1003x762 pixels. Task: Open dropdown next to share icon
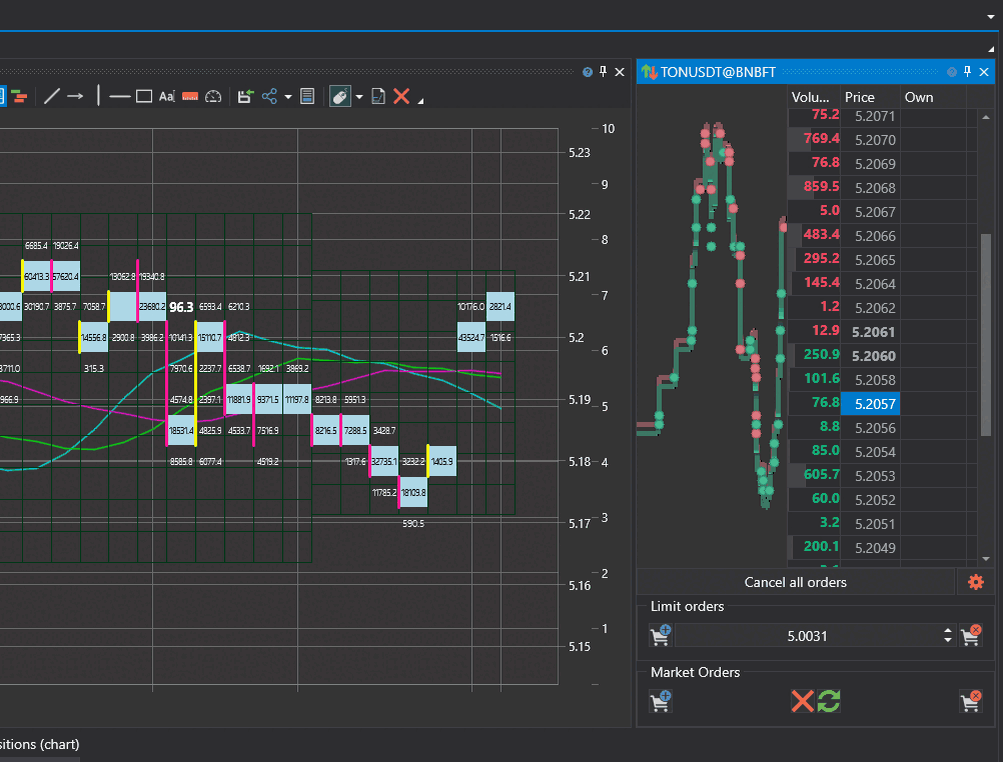pos(286,95)
